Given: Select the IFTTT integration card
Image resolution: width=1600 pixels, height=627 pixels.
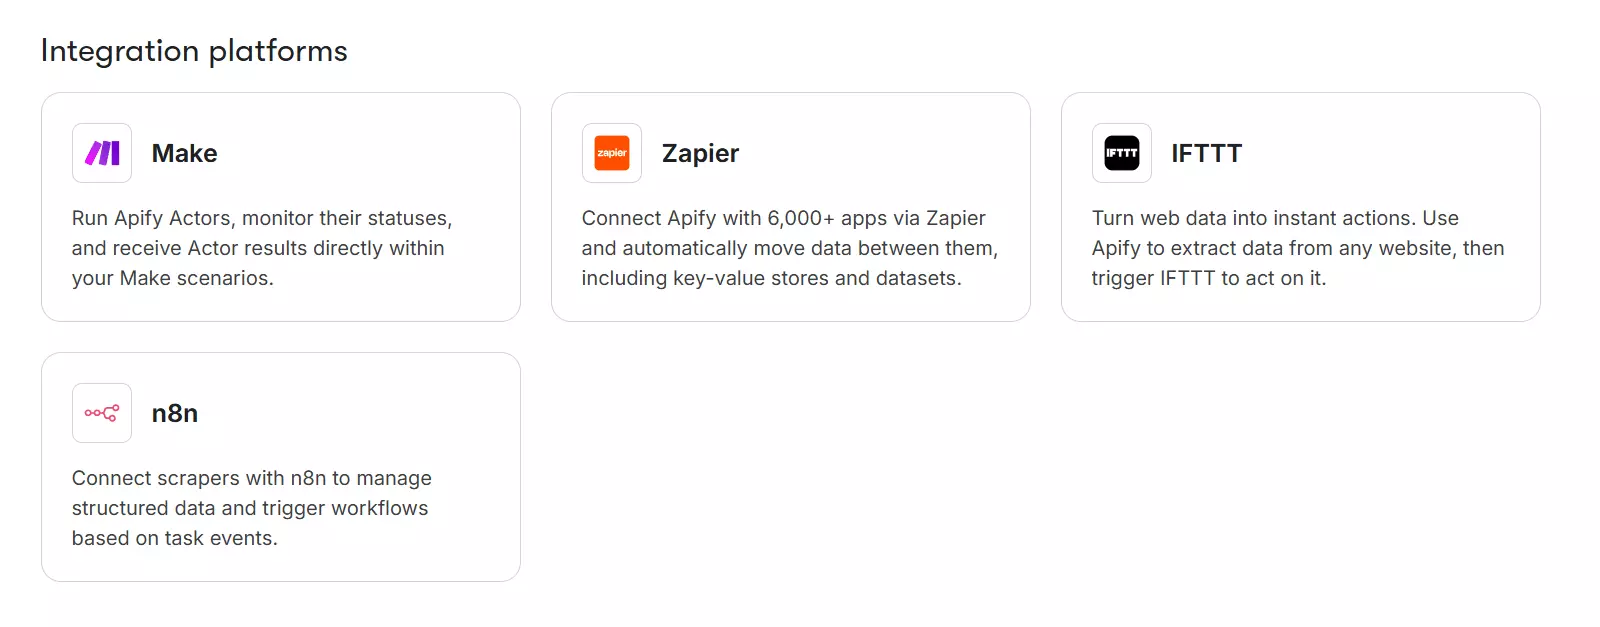Looking at the screenshot, I should tap(1300, 207).
